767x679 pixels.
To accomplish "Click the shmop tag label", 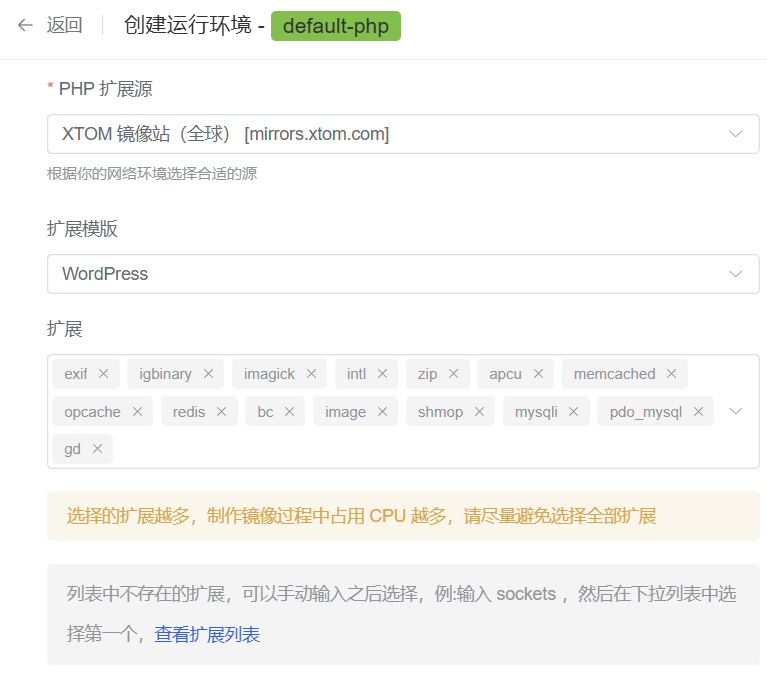I will pos(440,412).
